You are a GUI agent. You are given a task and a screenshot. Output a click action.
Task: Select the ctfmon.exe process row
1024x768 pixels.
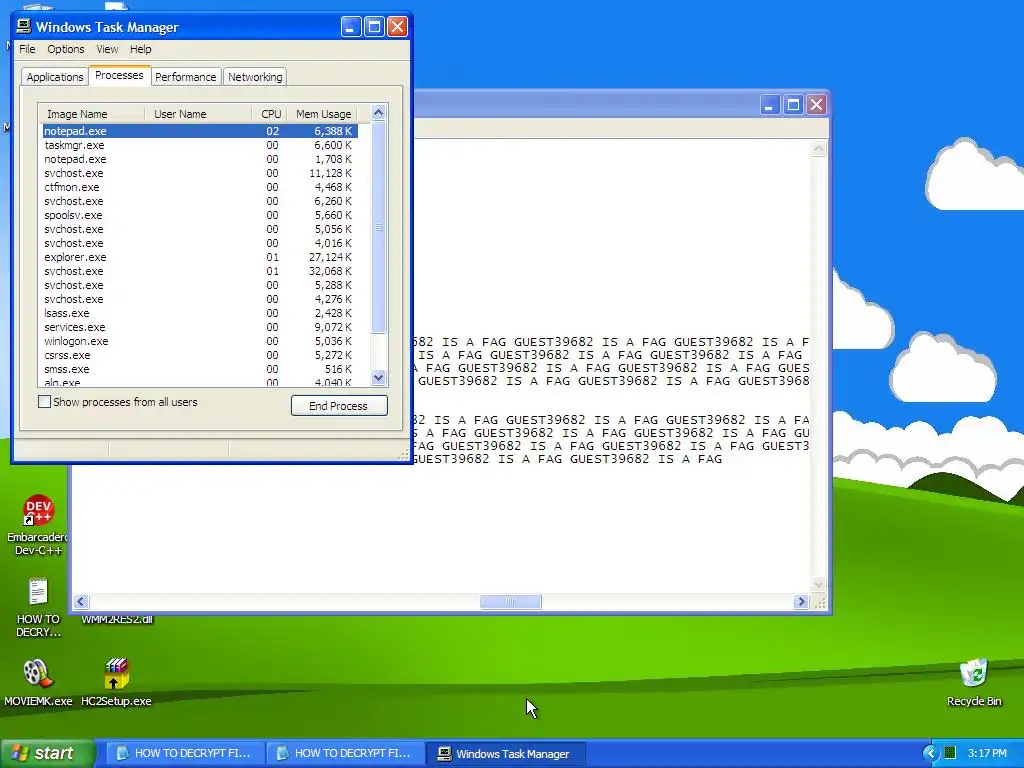click(x=200, y=187)
